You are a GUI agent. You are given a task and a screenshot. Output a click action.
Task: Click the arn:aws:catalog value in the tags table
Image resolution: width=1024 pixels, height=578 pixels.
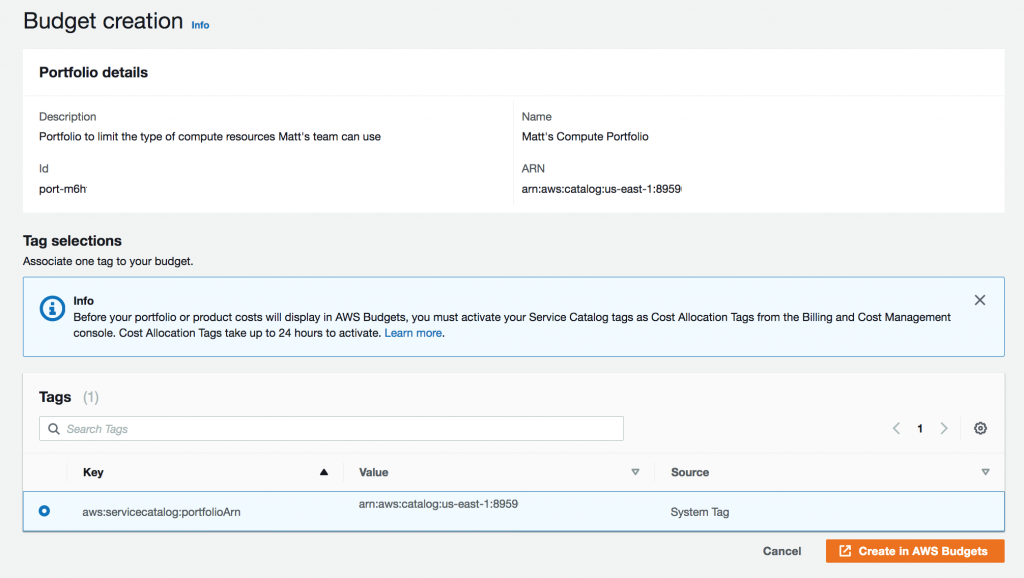coord(438,504)
